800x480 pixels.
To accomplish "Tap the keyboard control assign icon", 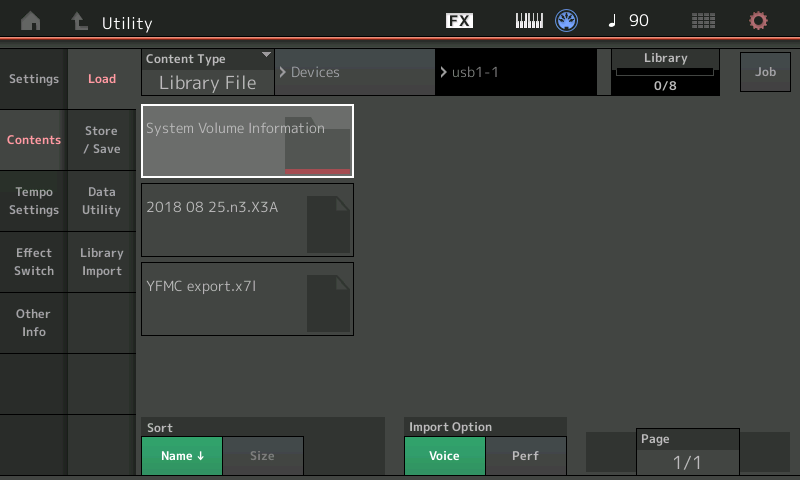I will [x=529, y=21].
